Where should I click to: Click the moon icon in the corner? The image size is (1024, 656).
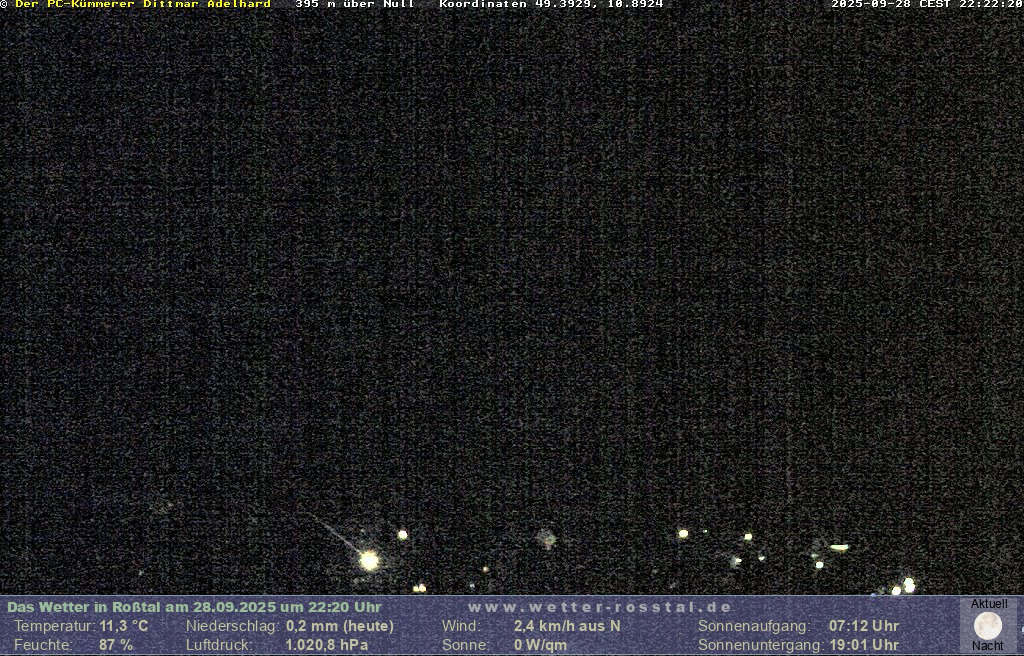pyautogui.click(x=988, y=626)
